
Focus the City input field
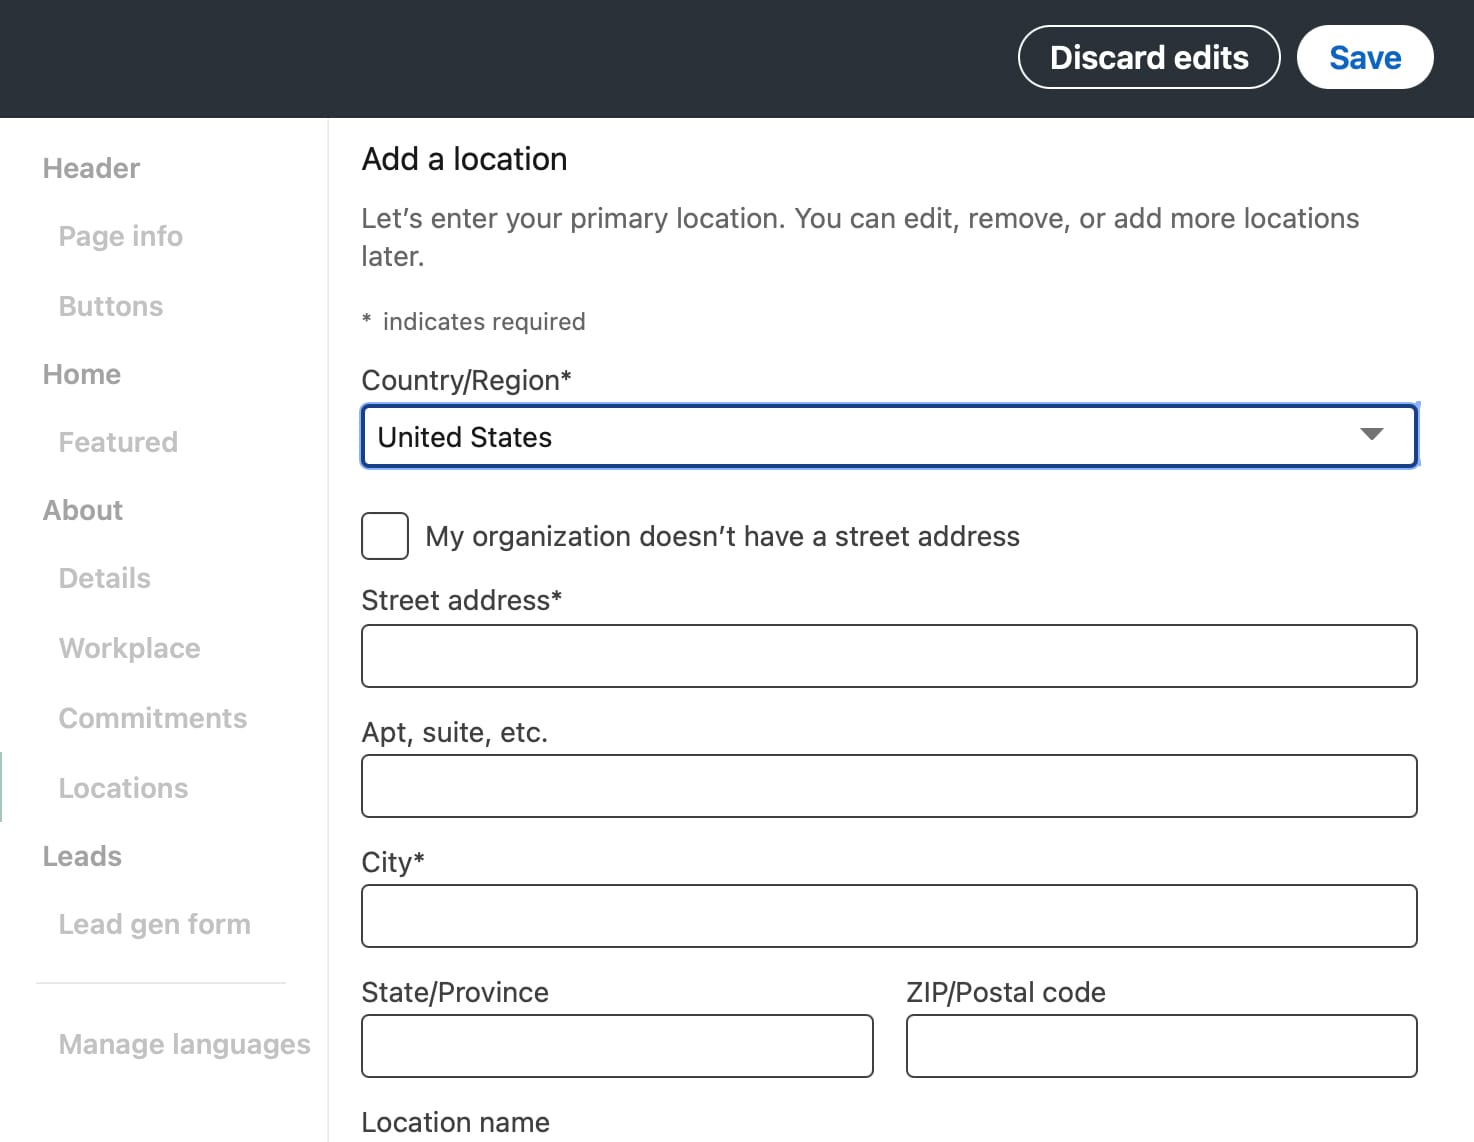[889, 916]
